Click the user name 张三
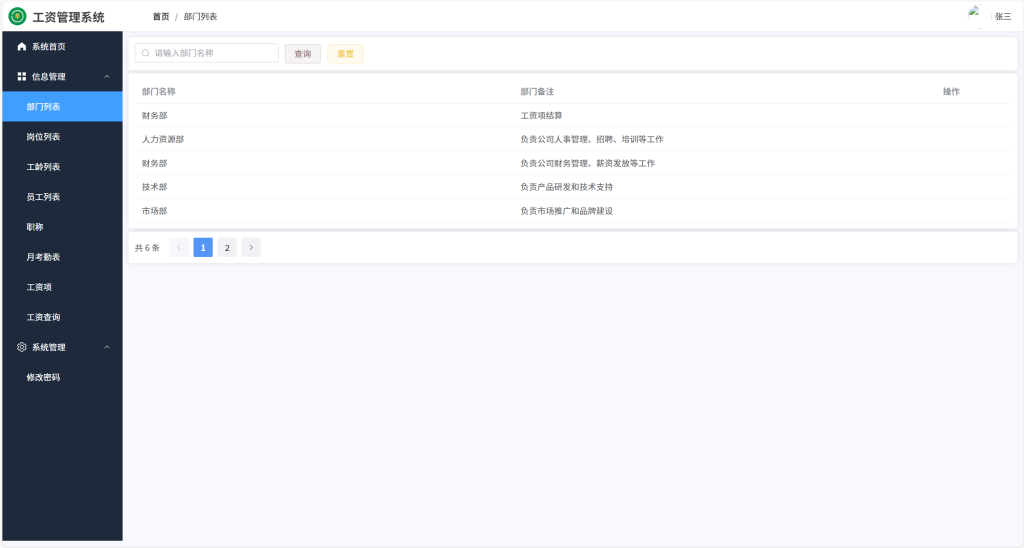The width and height of the screenshot is (1024, 548). (1003, 16)
